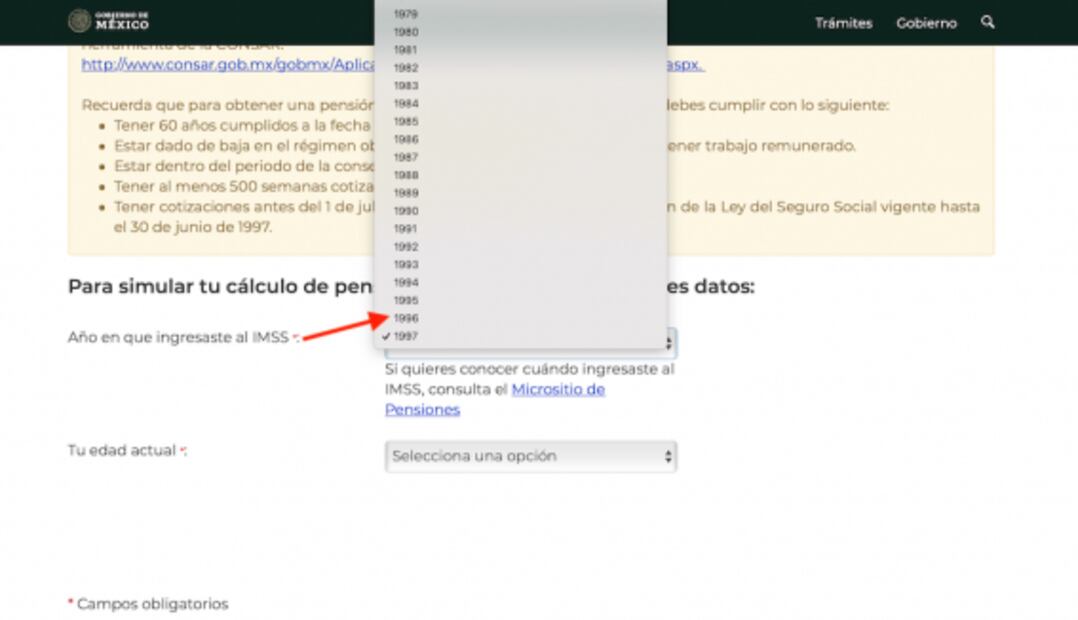Open the search magnifier icon
1078x620 pixels.
tap(988, 22)
